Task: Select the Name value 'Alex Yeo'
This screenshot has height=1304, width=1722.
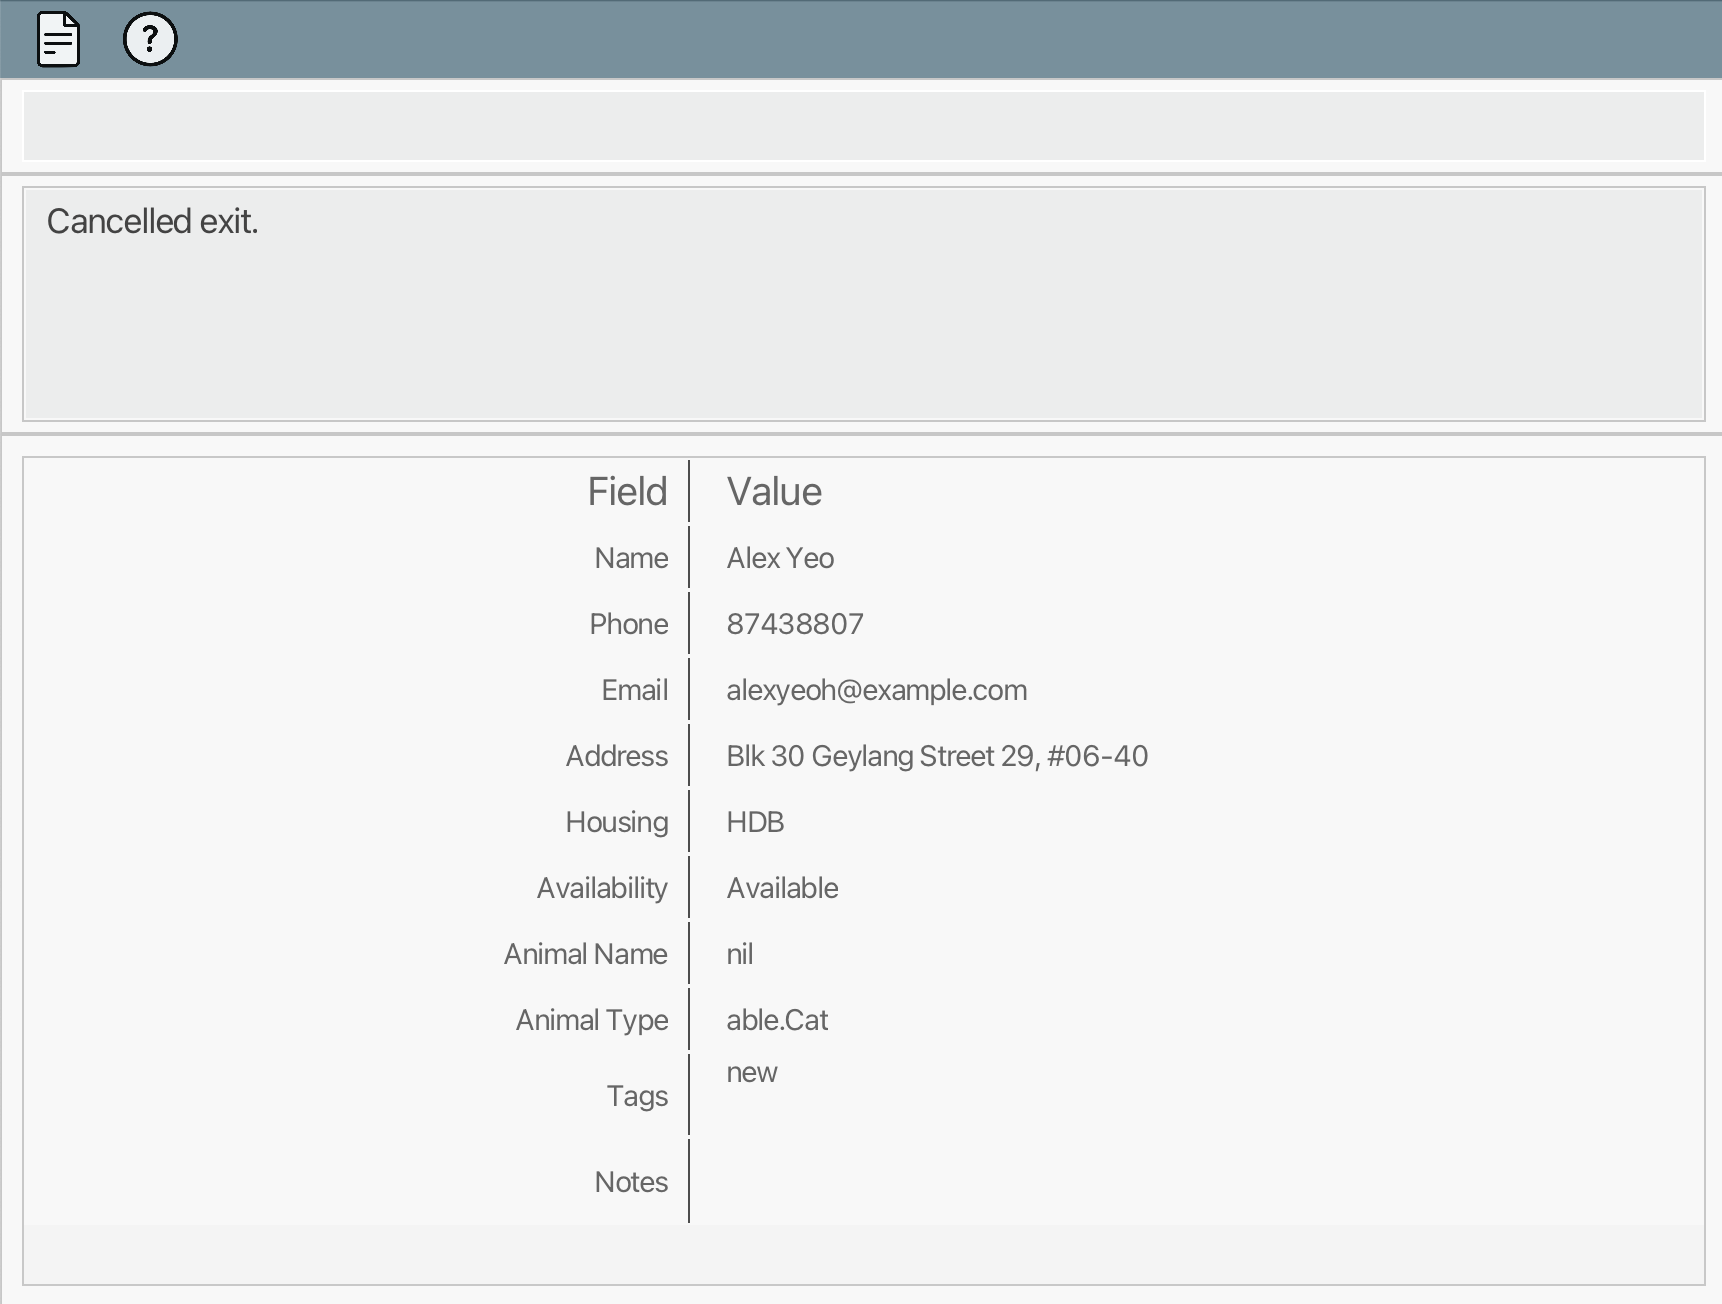Action: [x=780, y=558]
